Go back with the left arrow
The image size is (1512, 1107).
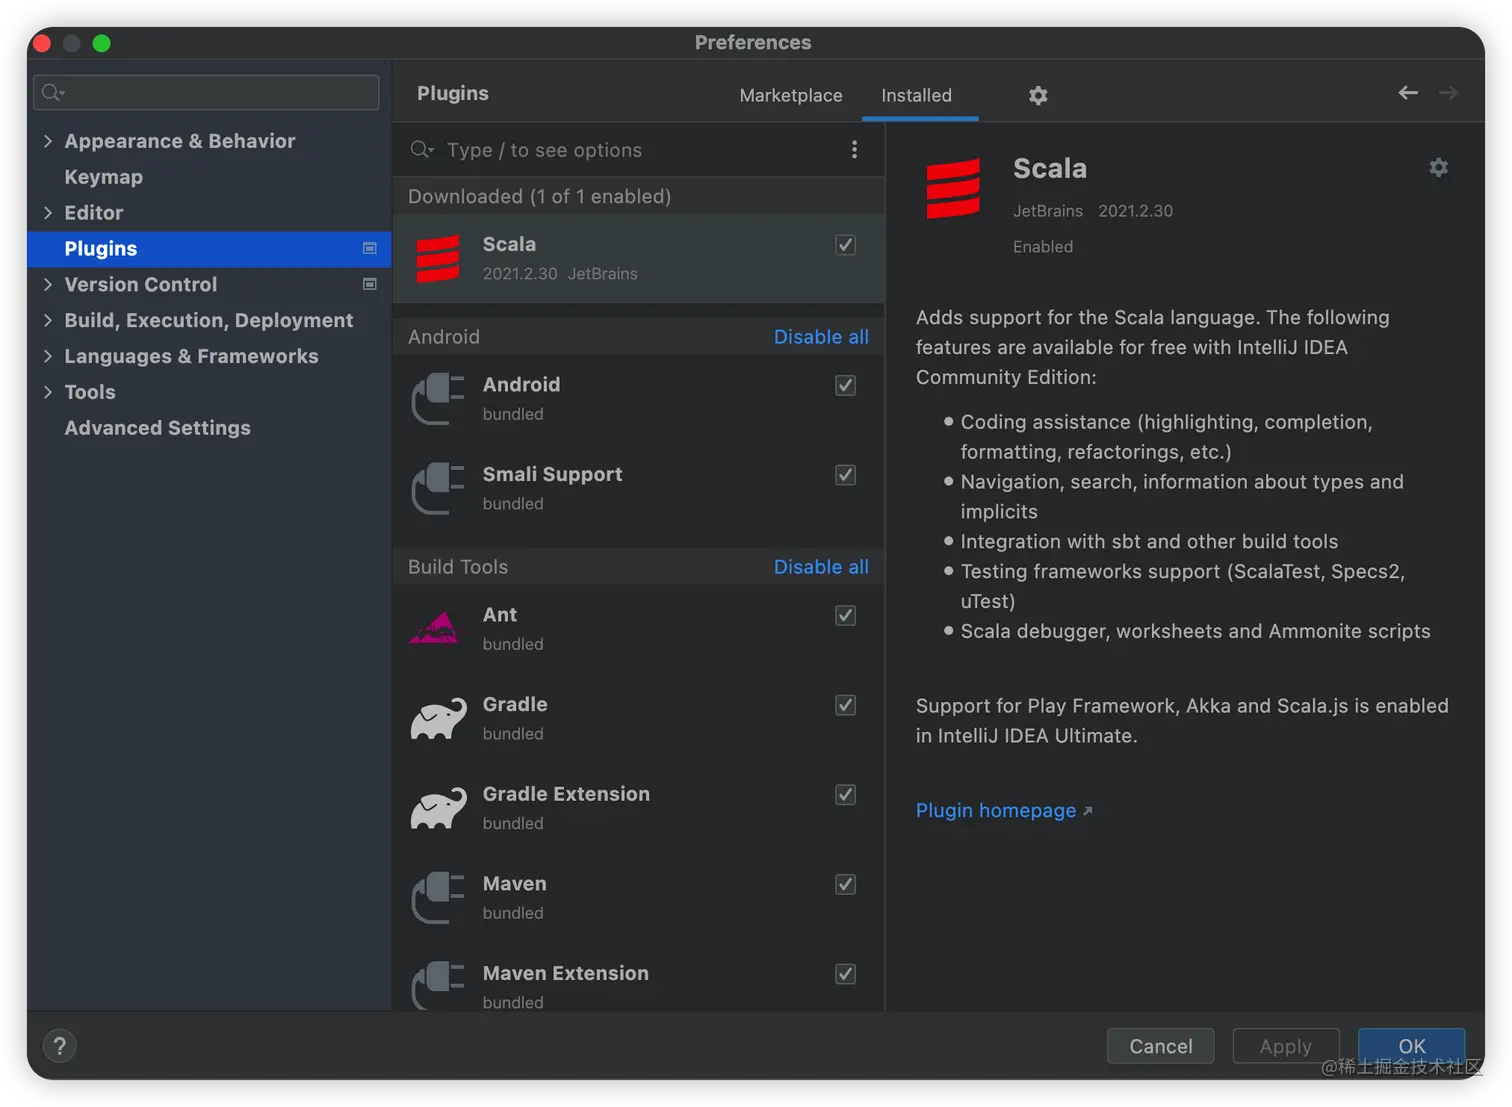pos(1408,93)
